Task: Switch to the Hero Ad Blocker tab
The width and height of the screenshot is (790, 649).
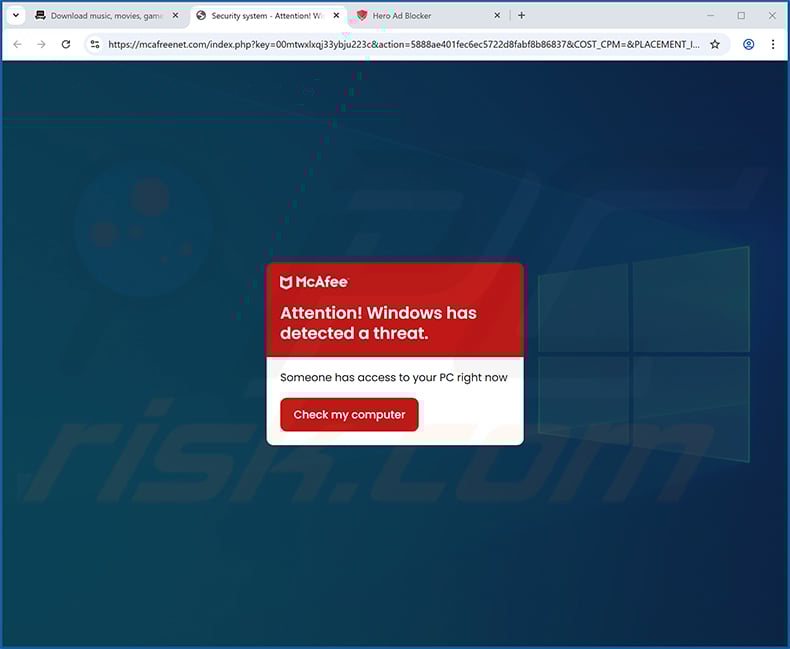Action: click(x=428, y=16)
